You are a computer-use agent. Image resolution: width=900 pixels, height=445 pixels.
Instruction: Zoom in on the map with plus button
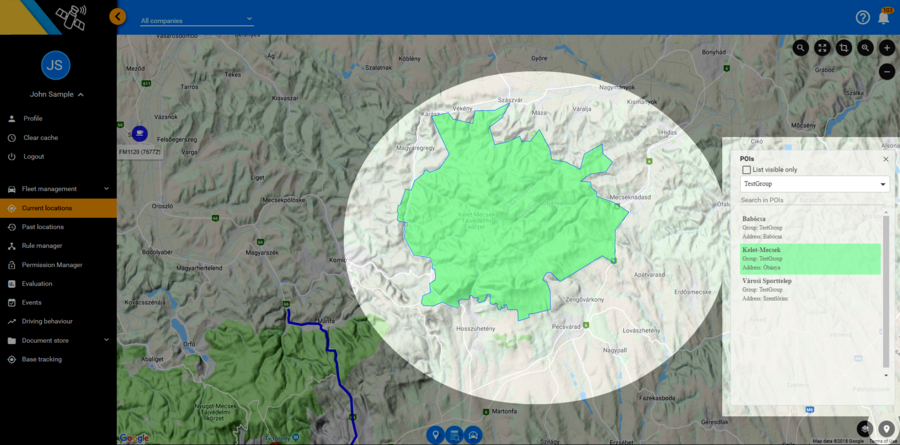pyautogui.click(x=887, y=48)
